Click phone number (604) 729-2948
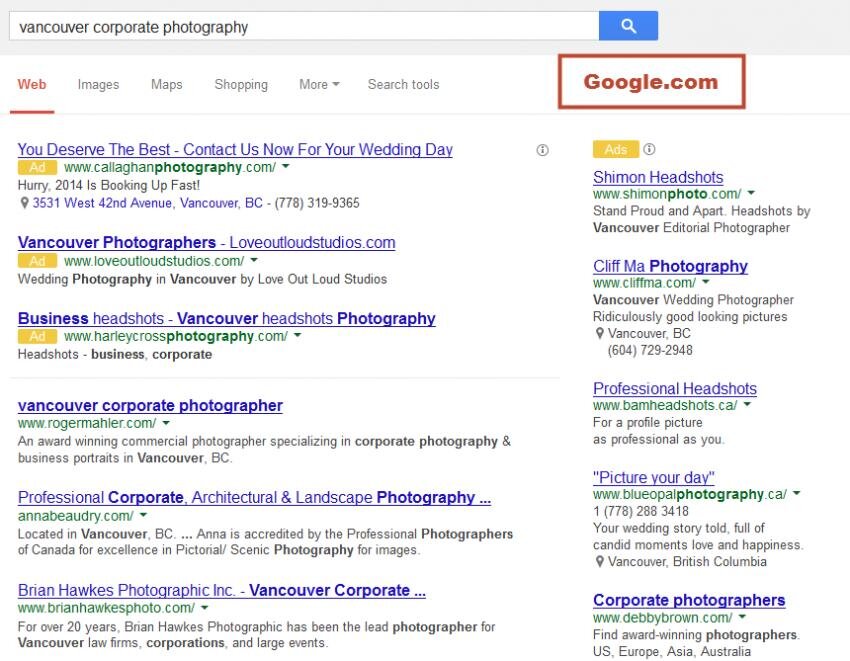This screenshot has width=850, height=661. click(x=650, y=350)
